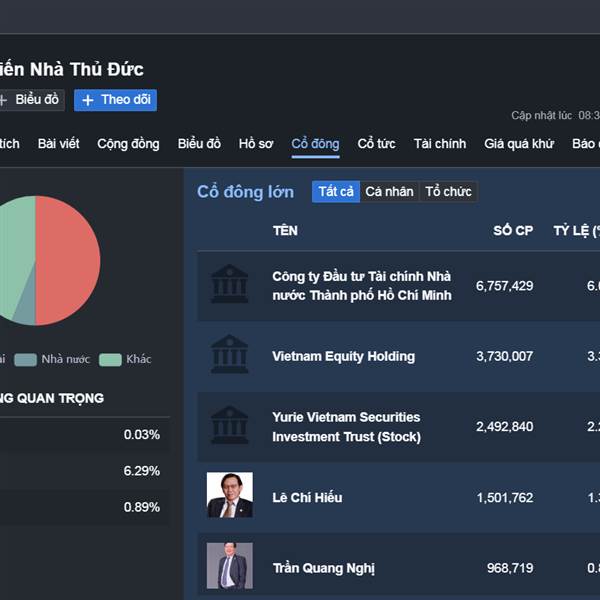The height and width of the screenshot is (600, 600).
Task: Click the share count 968,719
Action: tap(510, 568)
